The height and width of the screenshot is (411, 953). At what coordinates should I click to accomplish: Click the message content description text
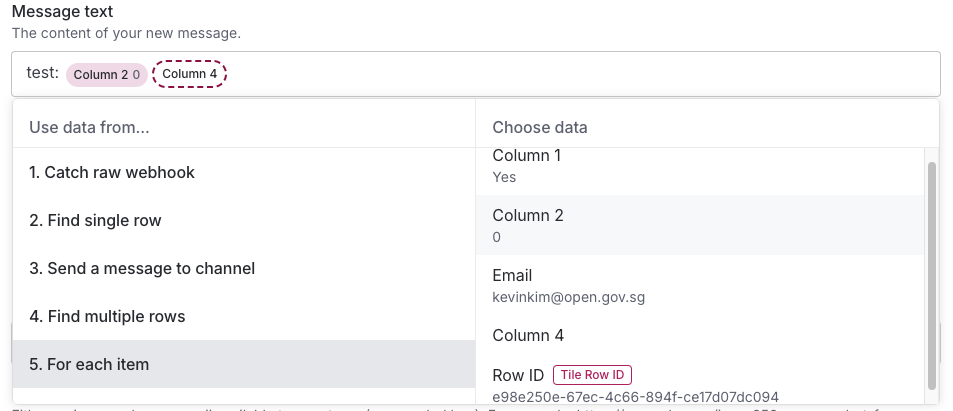click(126, 33)
